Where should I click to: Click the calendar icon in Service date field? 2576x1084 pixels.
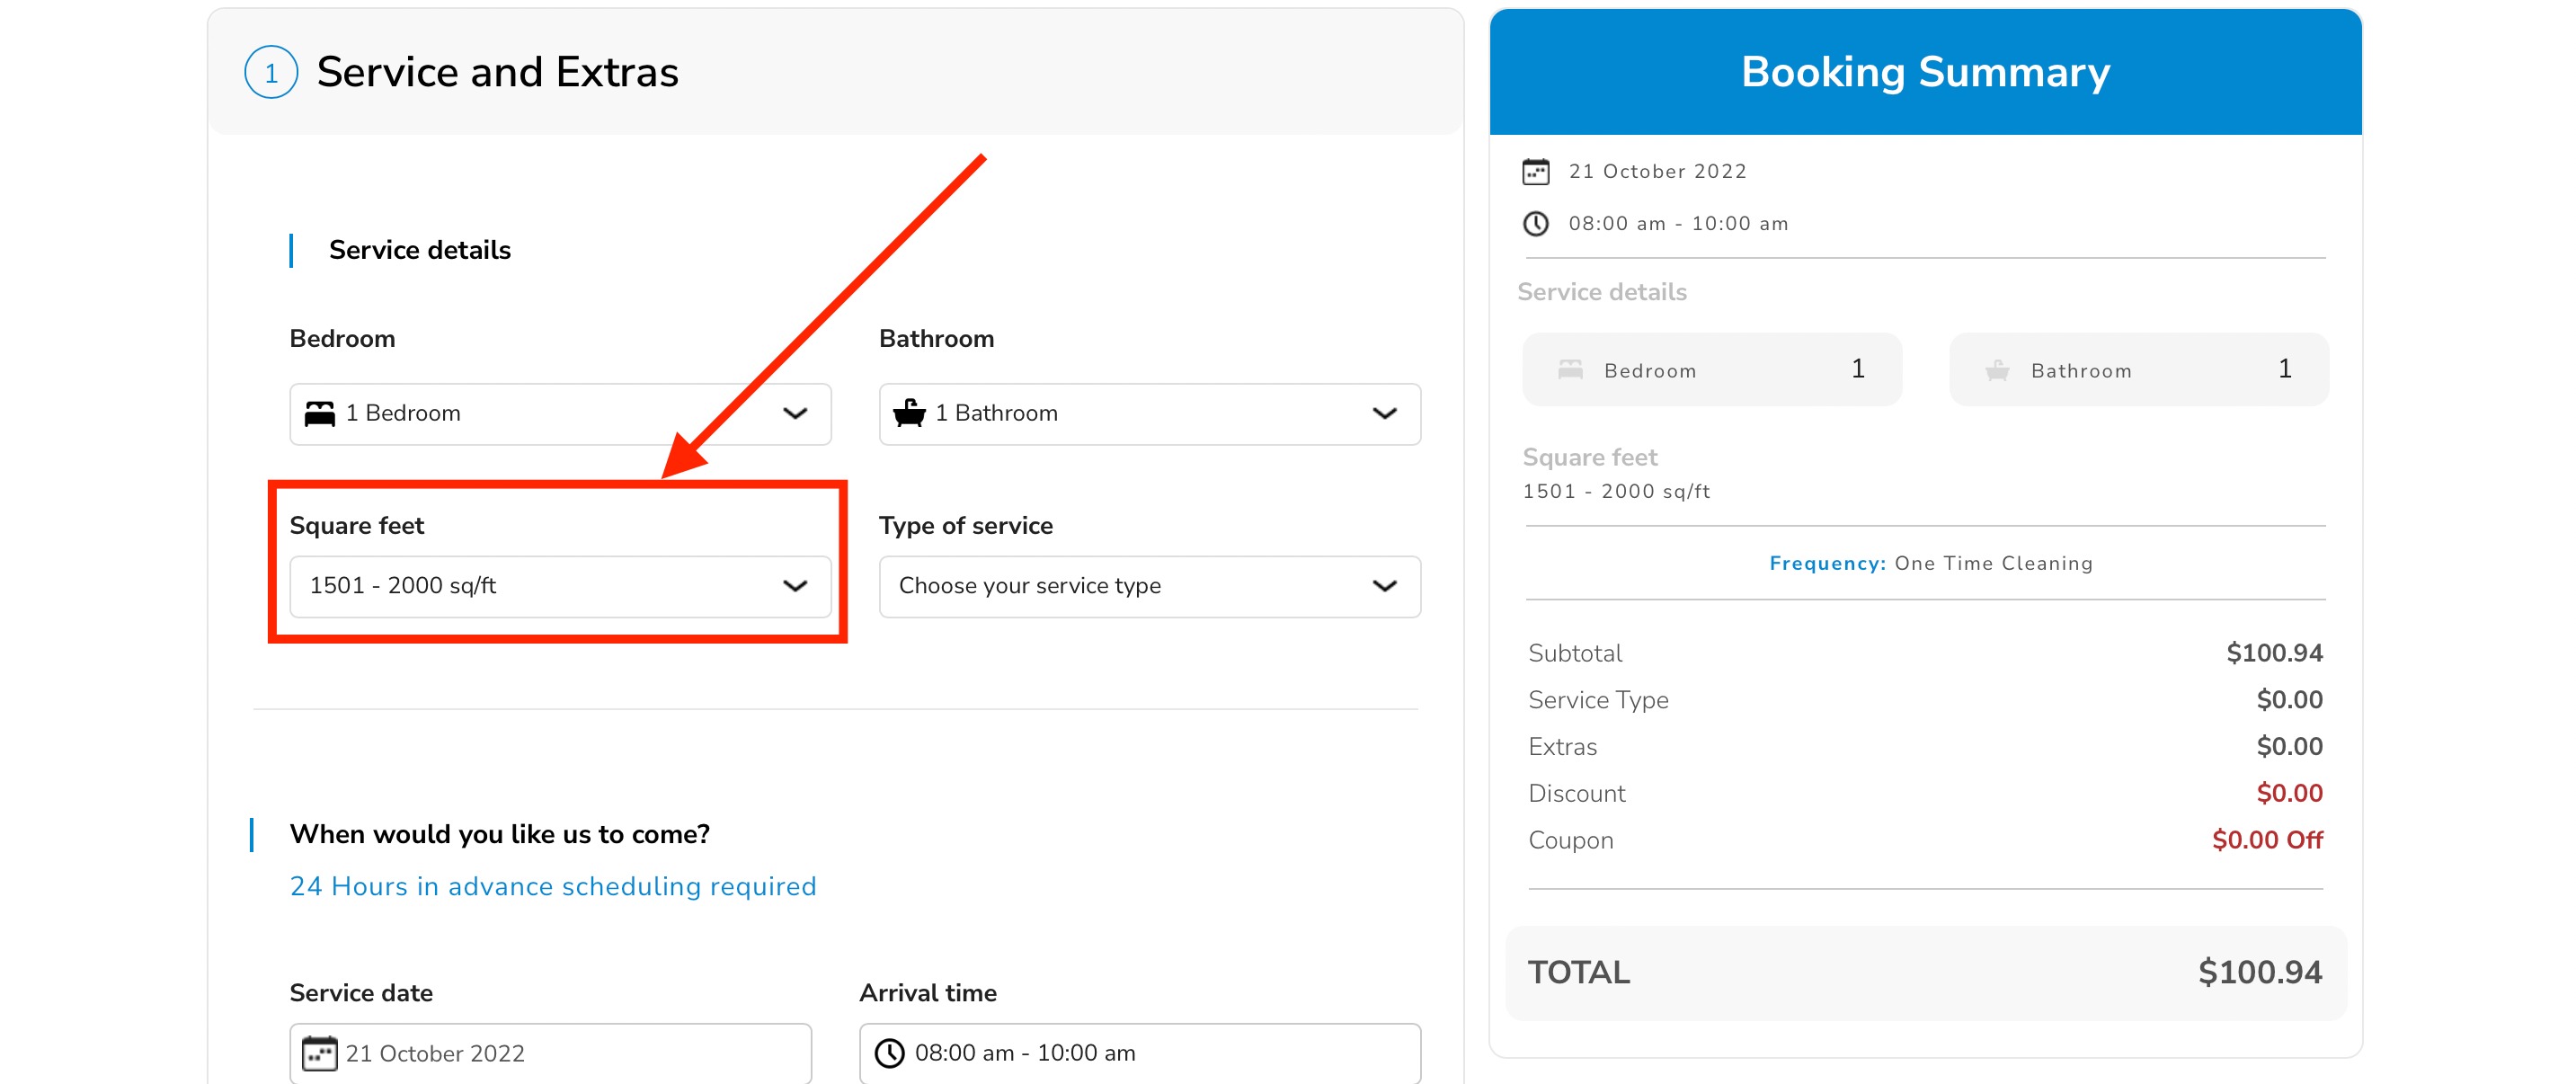(319, 1053)
